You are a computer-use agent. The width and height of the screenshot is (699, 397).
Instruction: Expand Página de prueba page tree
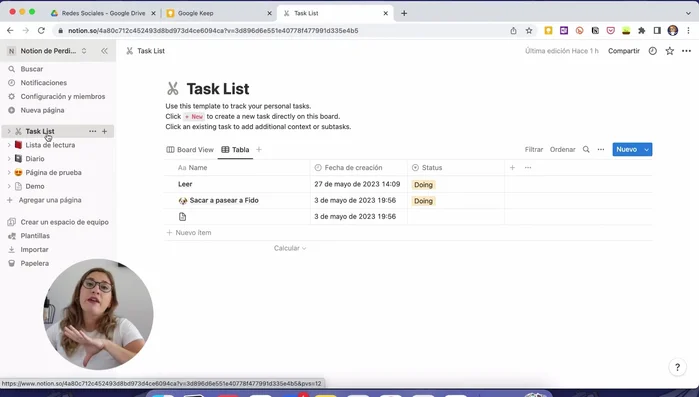coord(9,173)
